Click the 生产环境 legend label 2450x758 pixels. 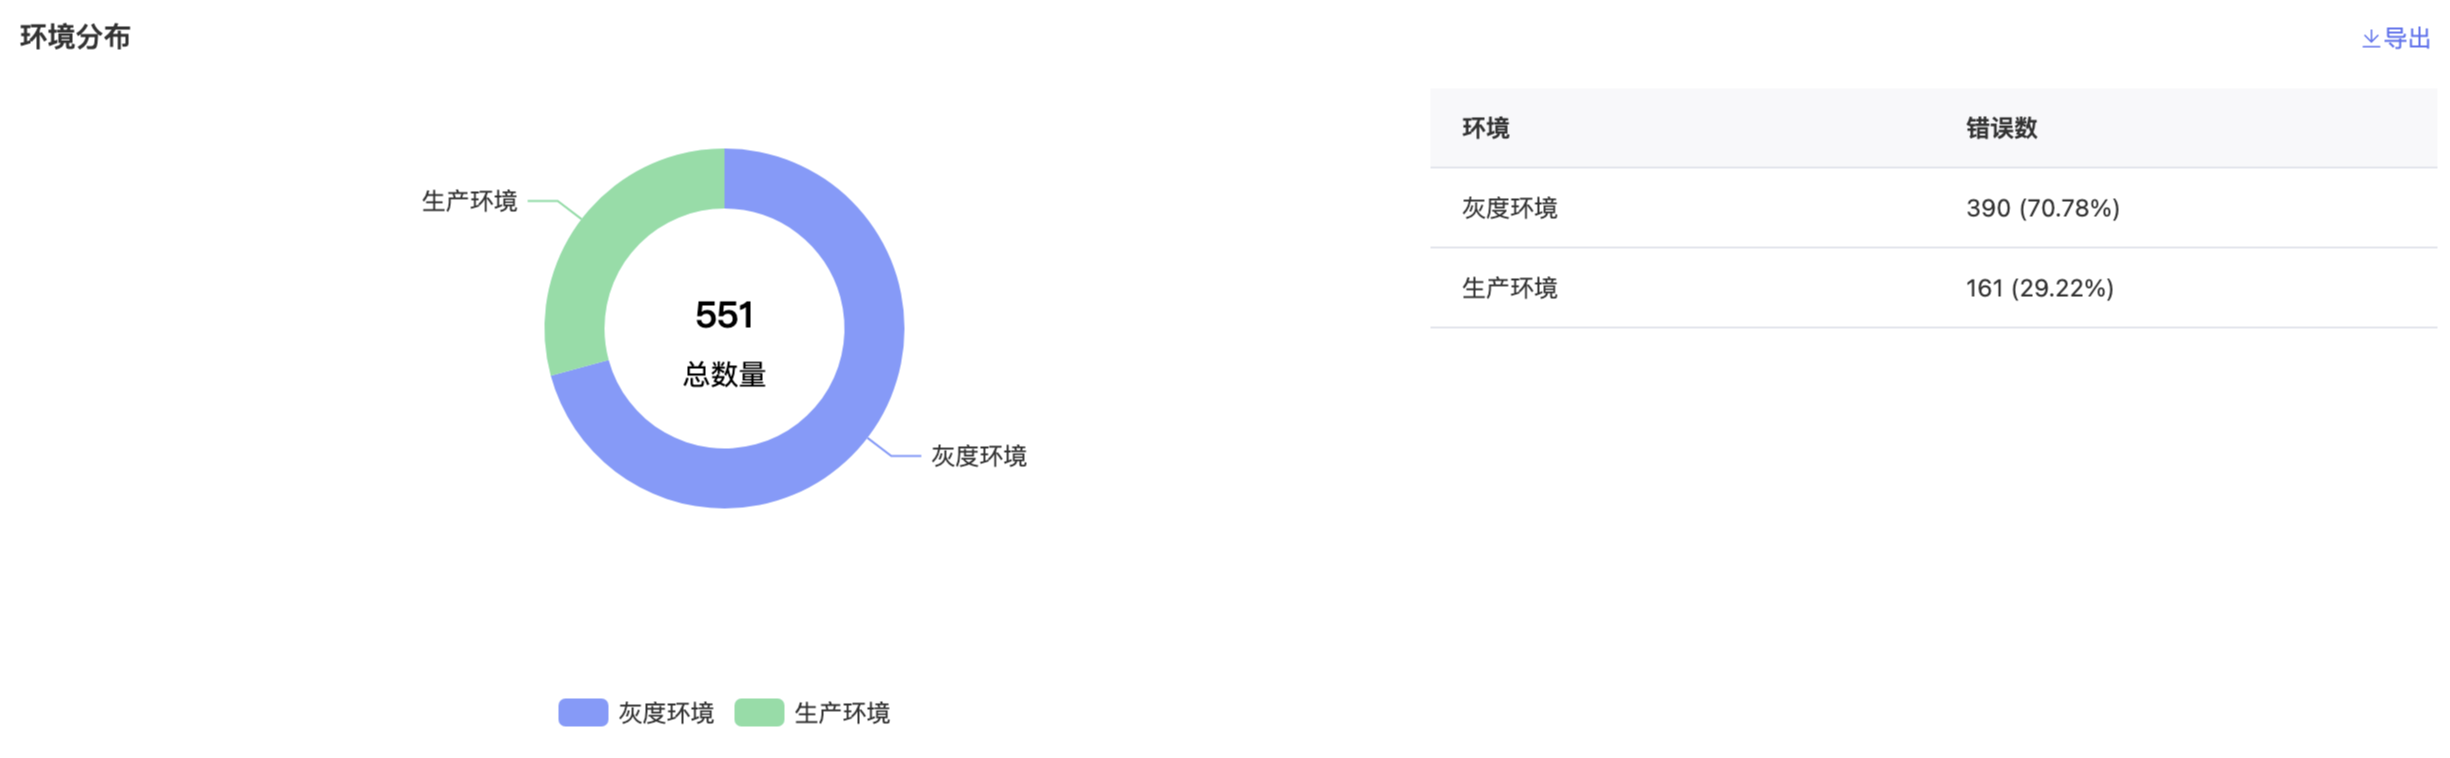[842, 712]
